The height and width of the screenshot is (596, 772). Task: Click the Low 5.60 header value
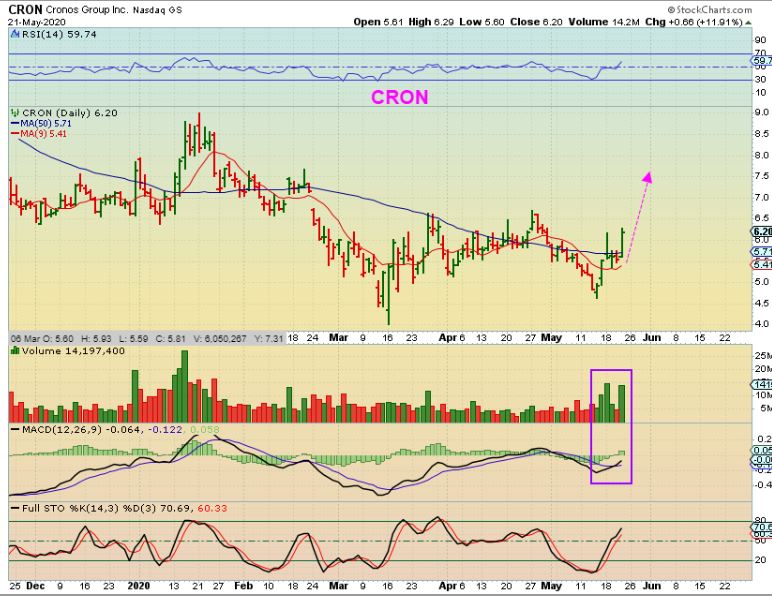[x=482, y=22]
